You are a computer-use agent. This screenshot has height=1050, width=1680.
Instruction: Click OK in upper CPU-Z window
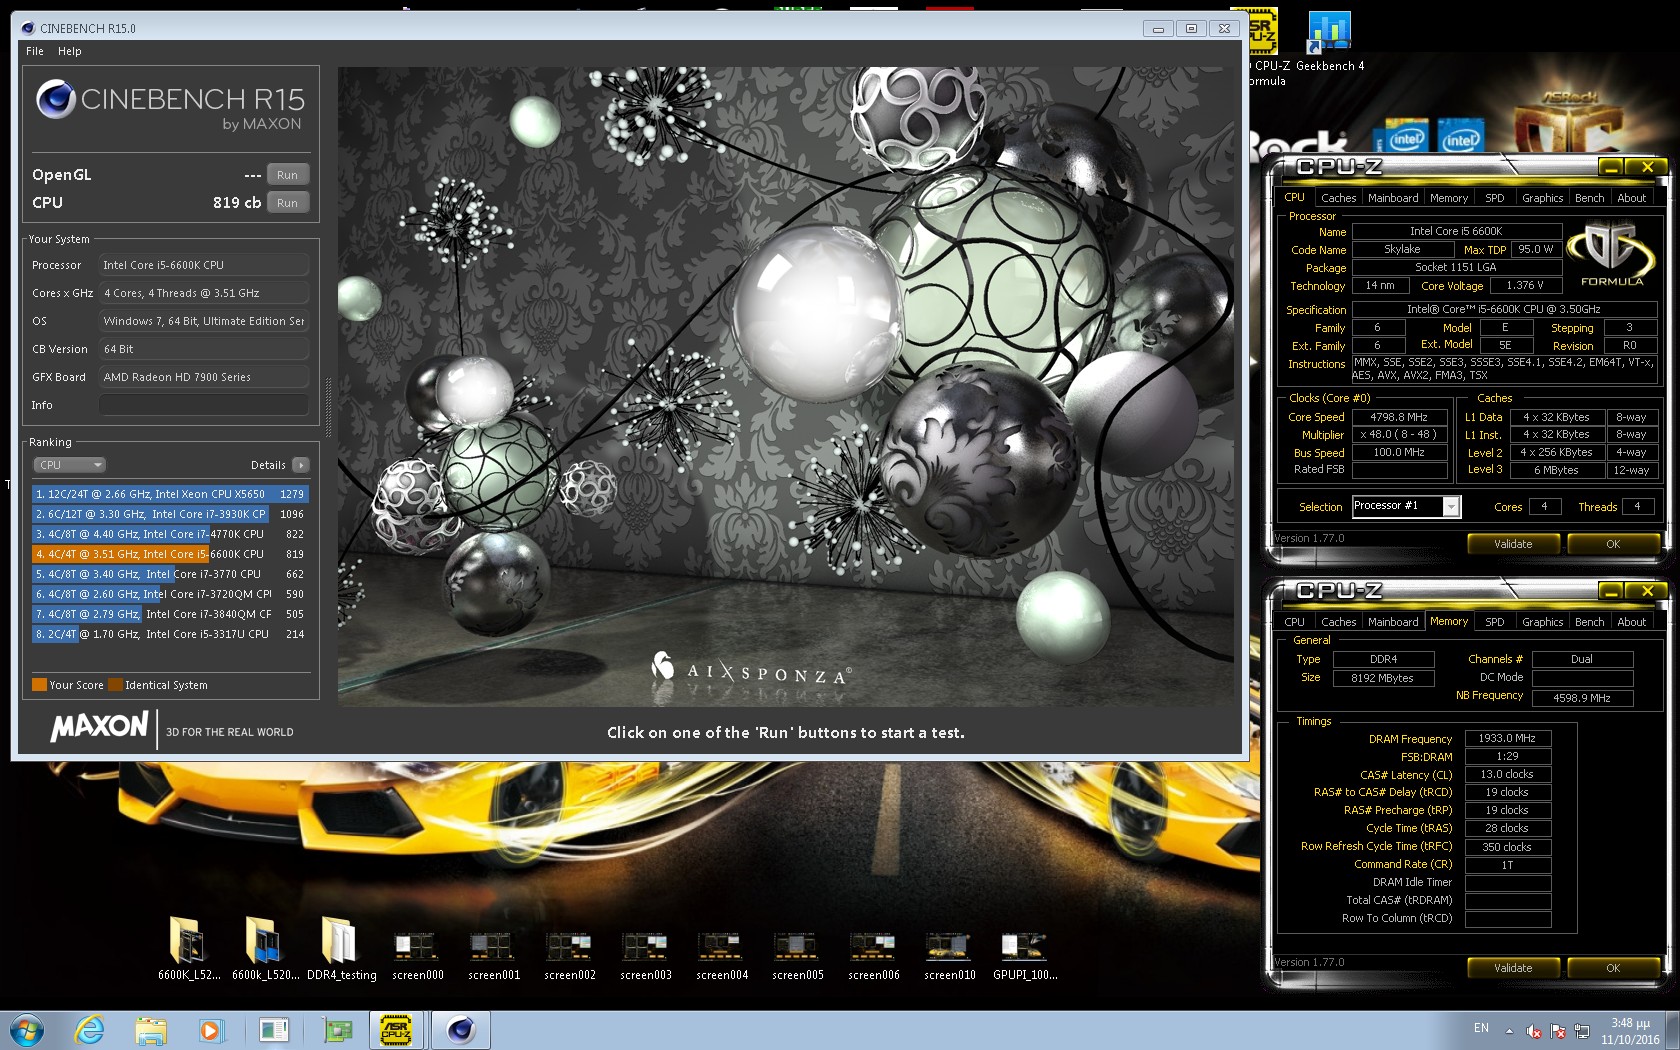tap(1613, 544)
